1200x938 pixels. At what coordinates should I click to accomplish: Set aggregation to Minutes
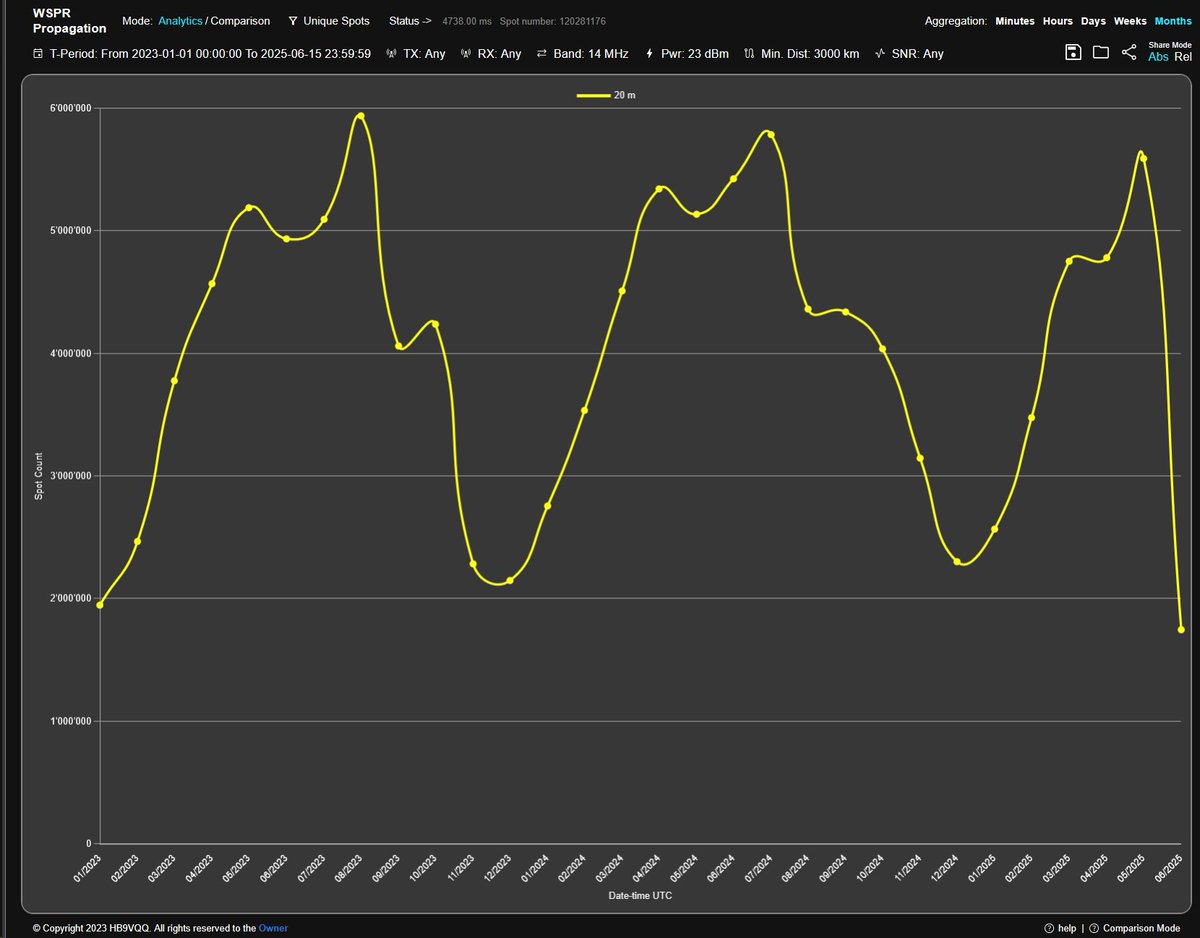coord(1015,21)
